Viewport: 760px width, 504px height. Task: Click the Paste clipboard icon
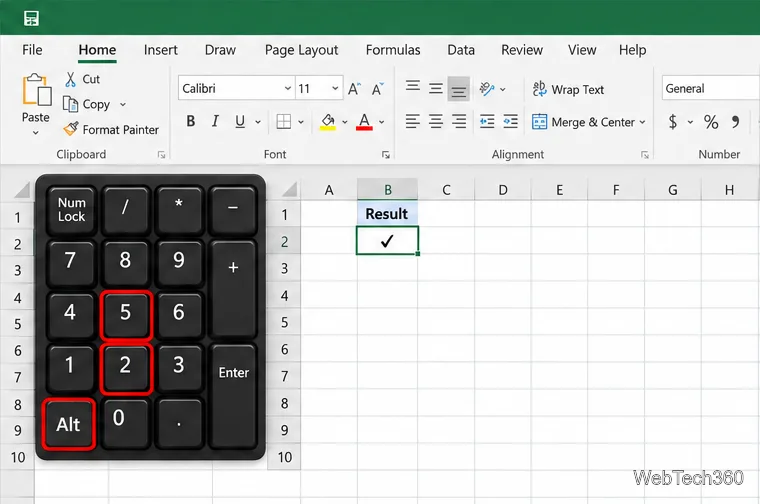[36, 90]
